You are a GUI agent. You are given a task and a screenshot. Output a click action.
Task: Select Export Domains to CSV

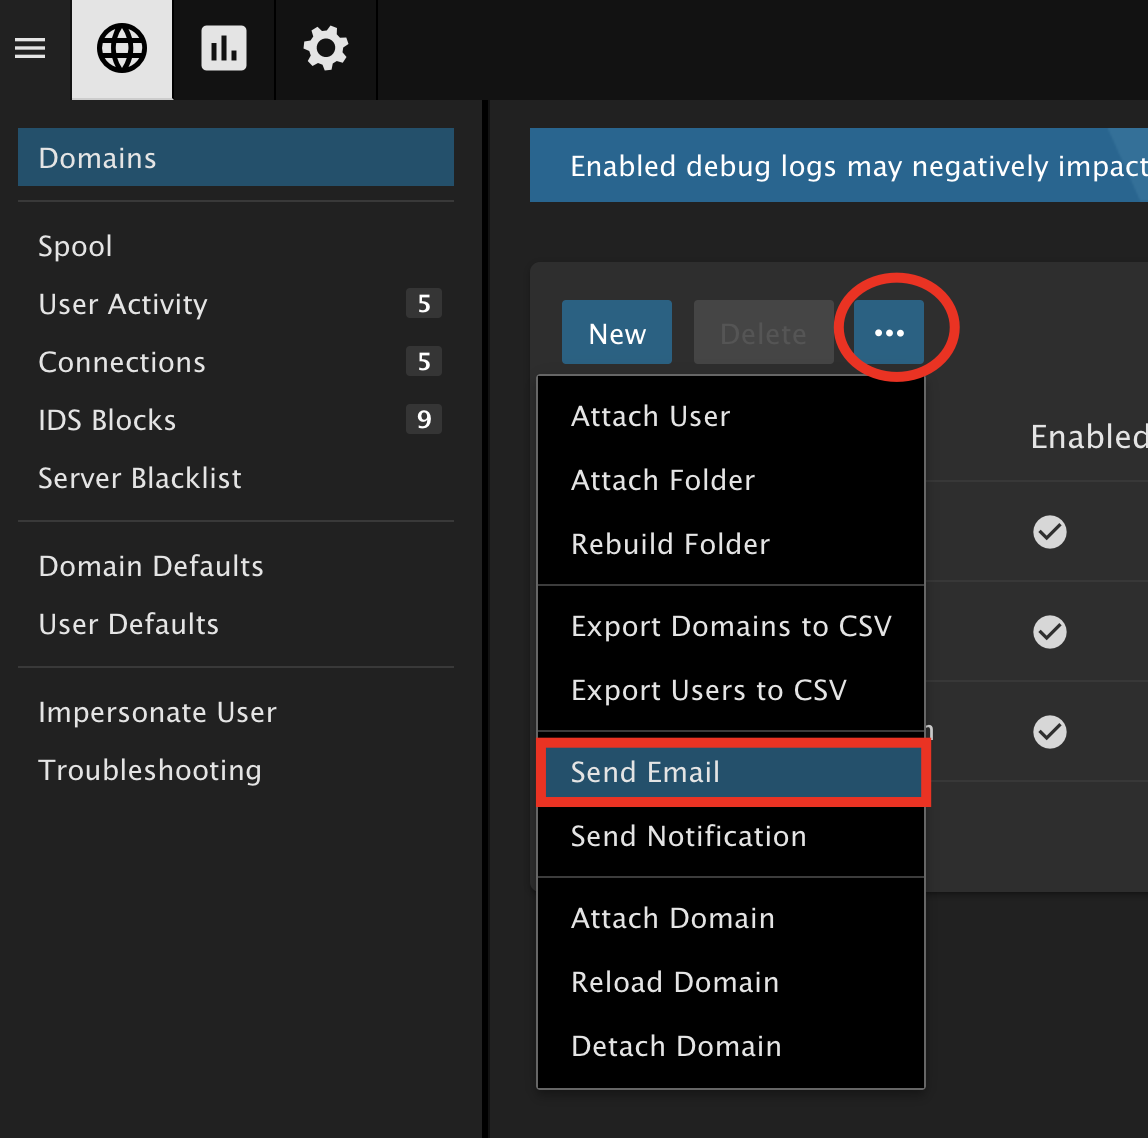pyautogui.click(x=731, y=626)
